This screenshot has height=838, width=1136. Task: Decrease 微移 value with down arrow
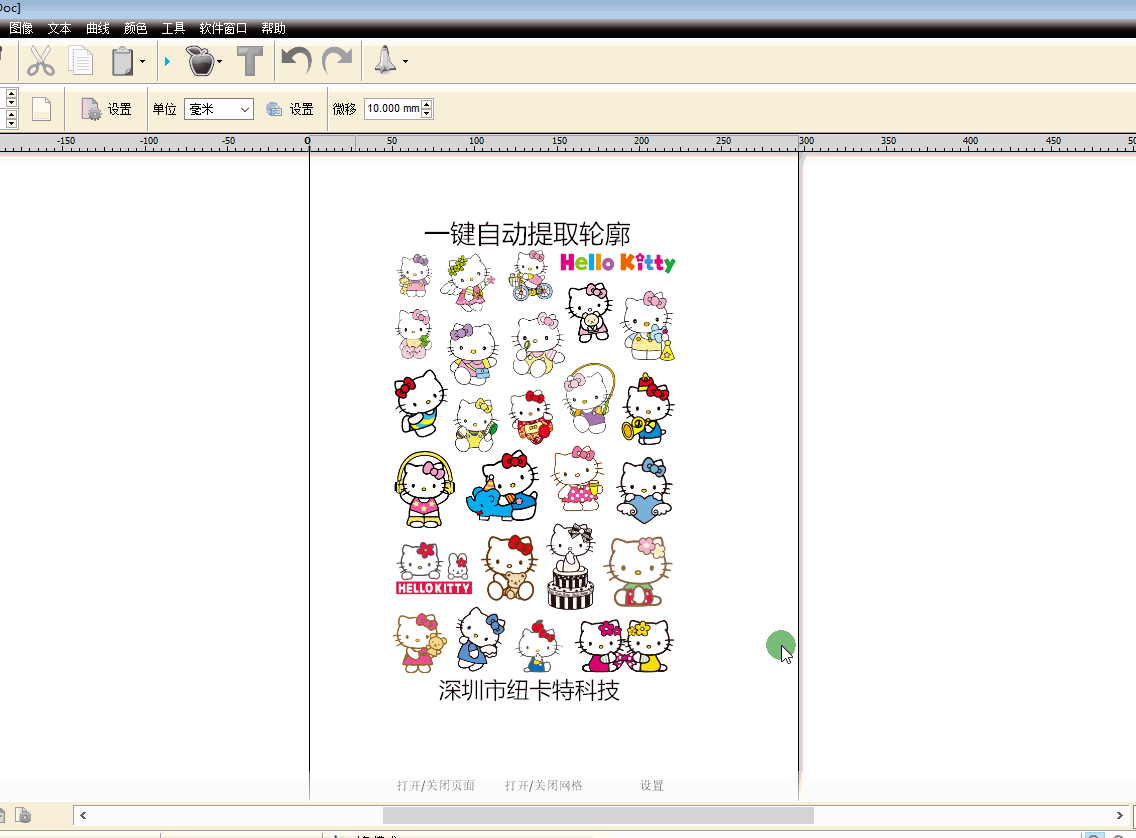coord(427,114)
